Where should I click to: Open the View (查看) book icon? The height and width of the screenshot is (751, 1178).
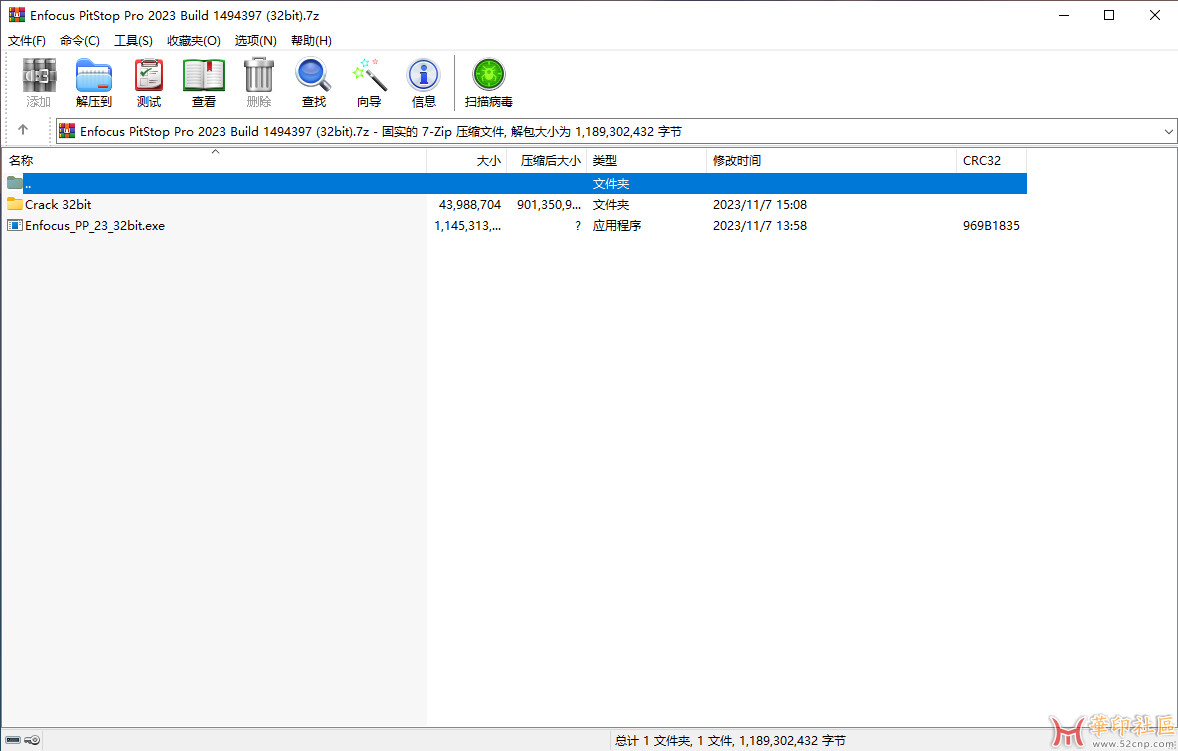pos(204,83)
